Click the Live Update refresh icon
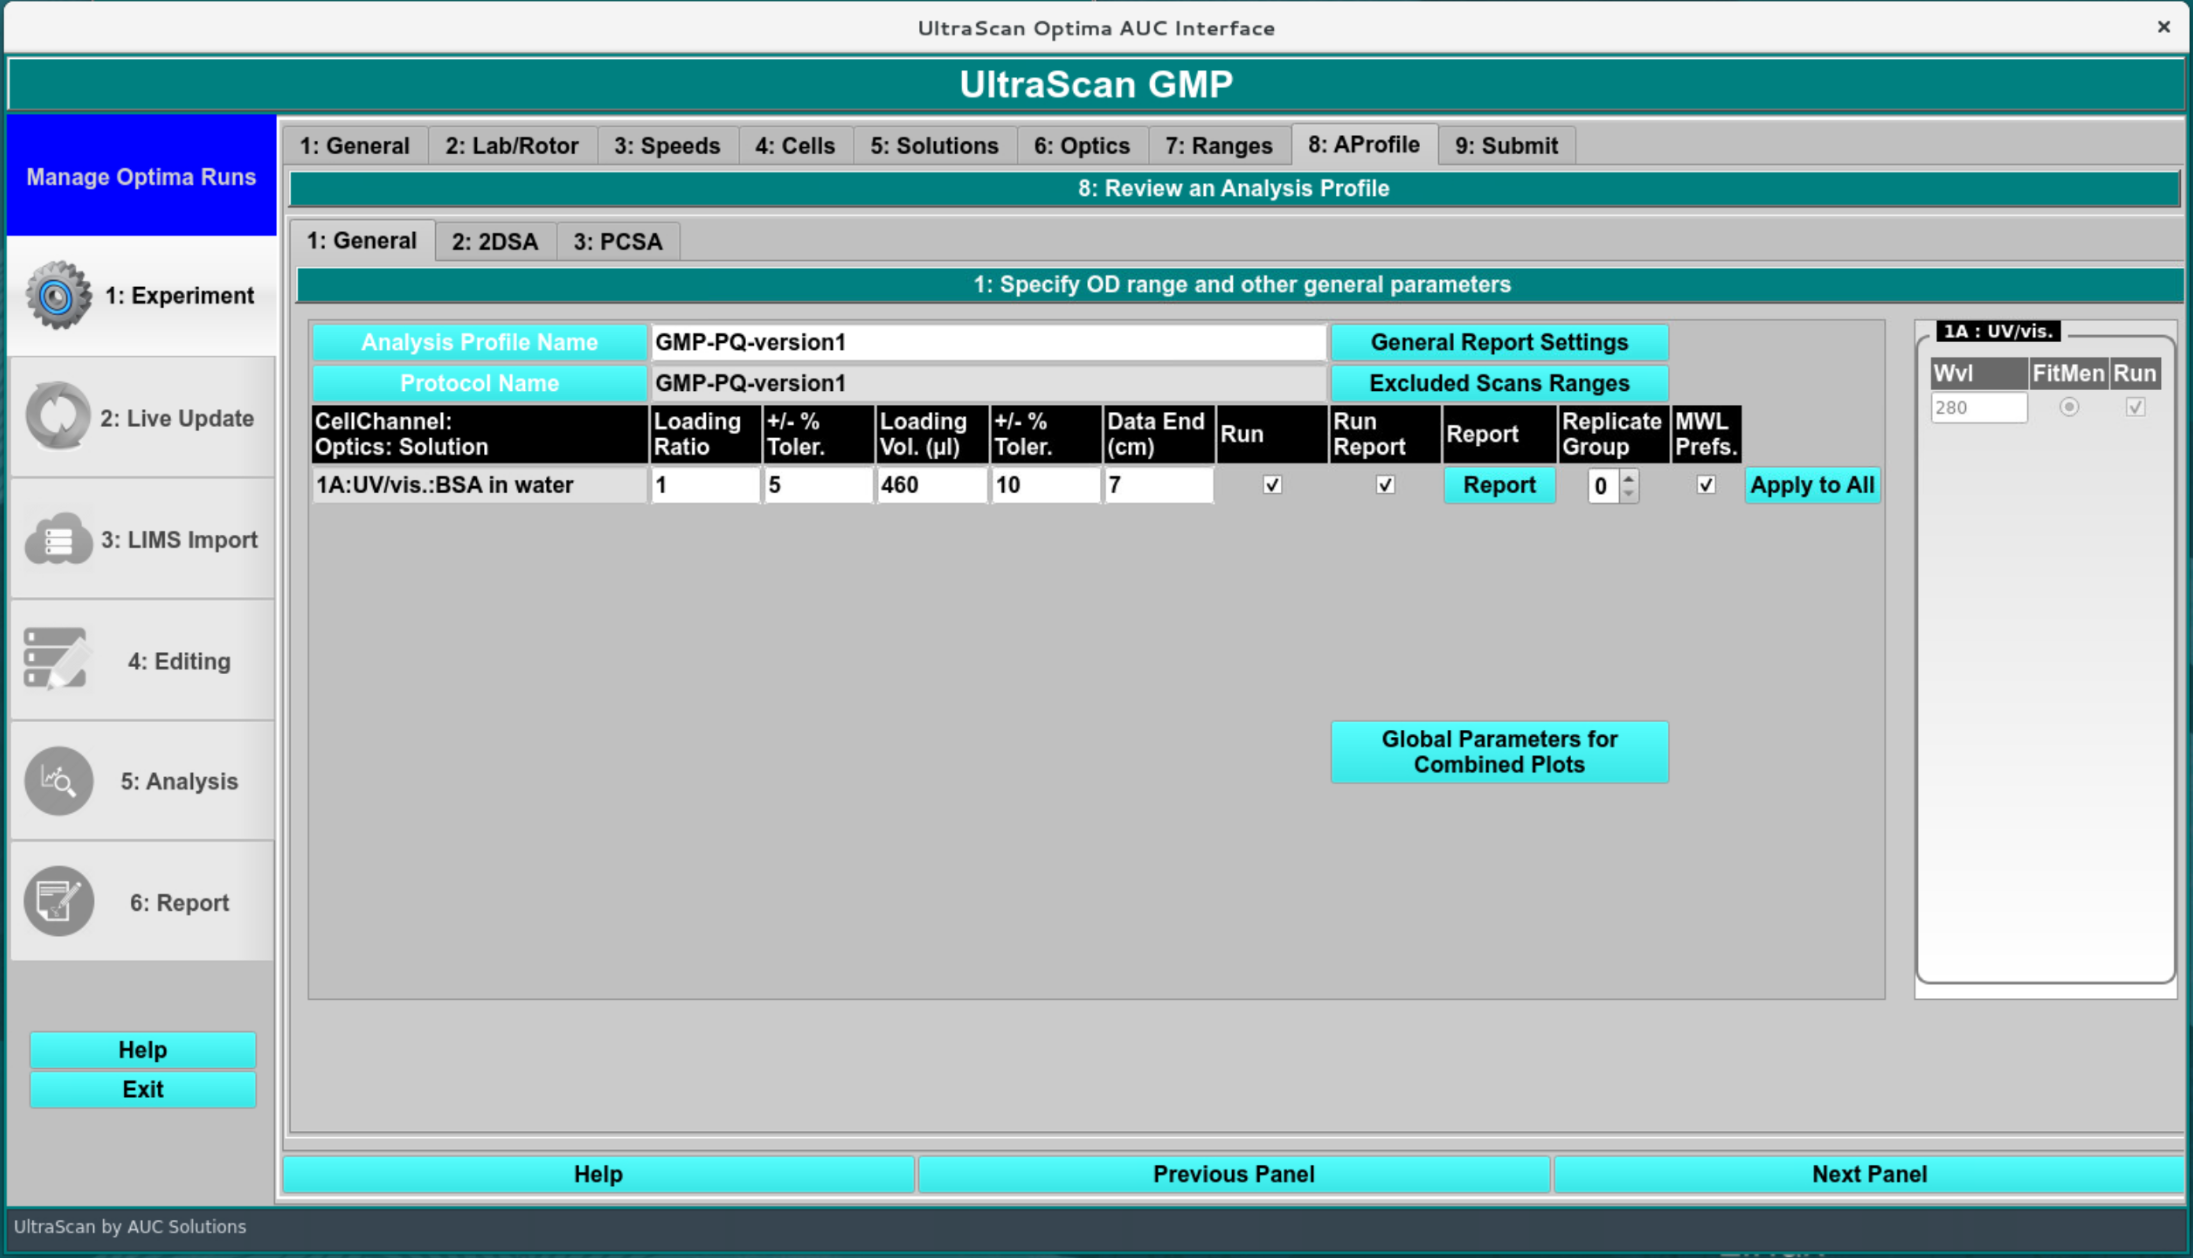This screenshot has height=1258, width=2193. (57, 417)
